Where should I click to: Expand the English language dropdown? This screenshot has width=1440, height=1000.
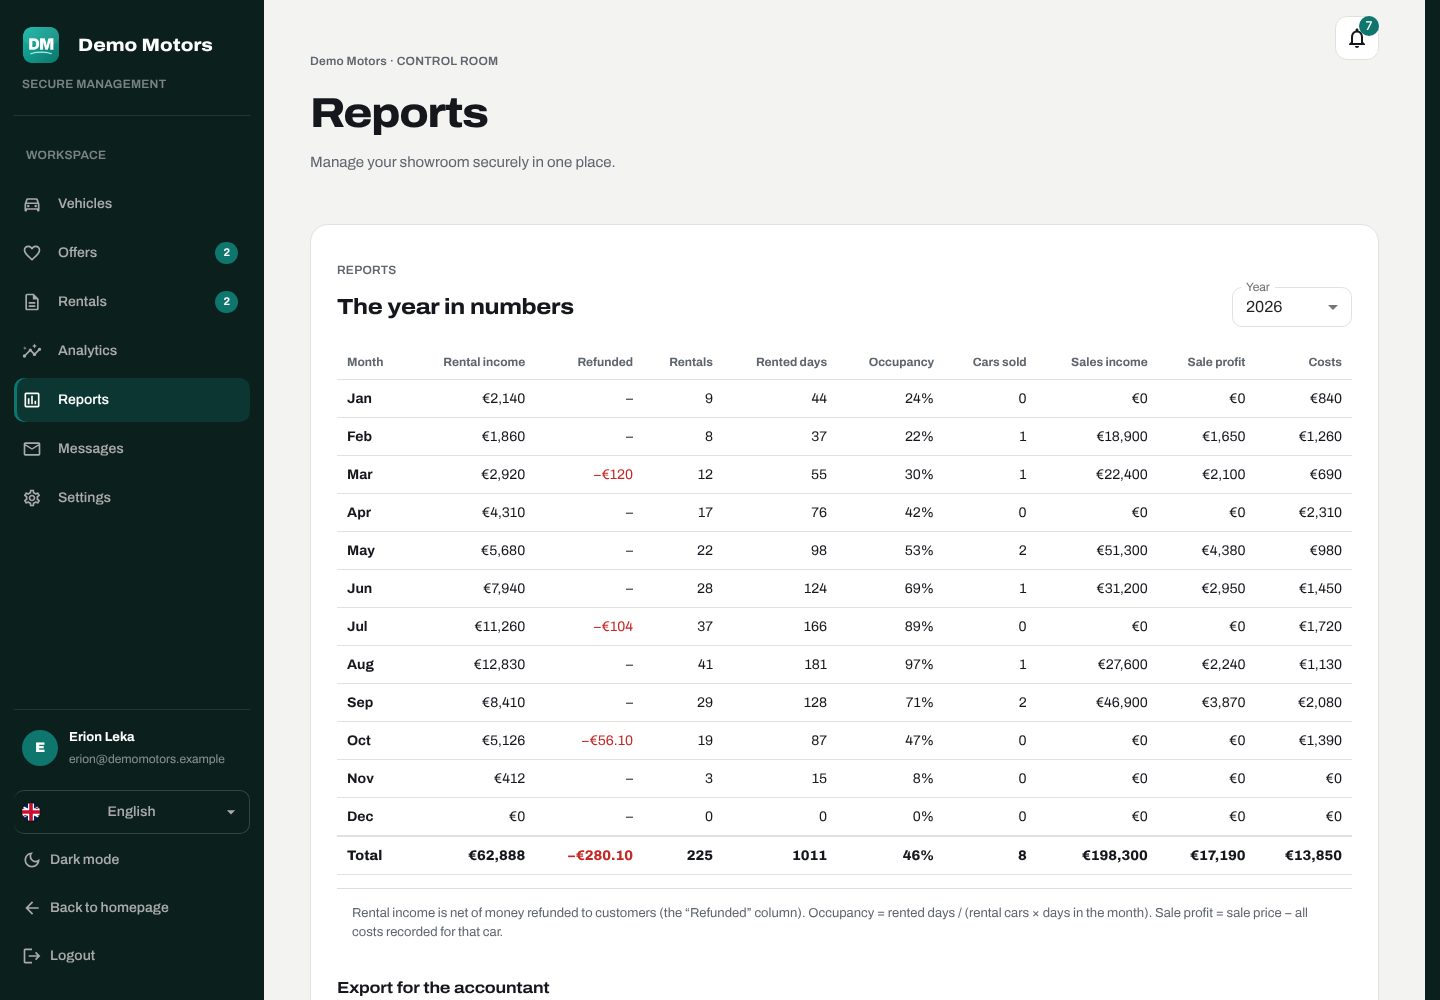[x=132, y=812]
